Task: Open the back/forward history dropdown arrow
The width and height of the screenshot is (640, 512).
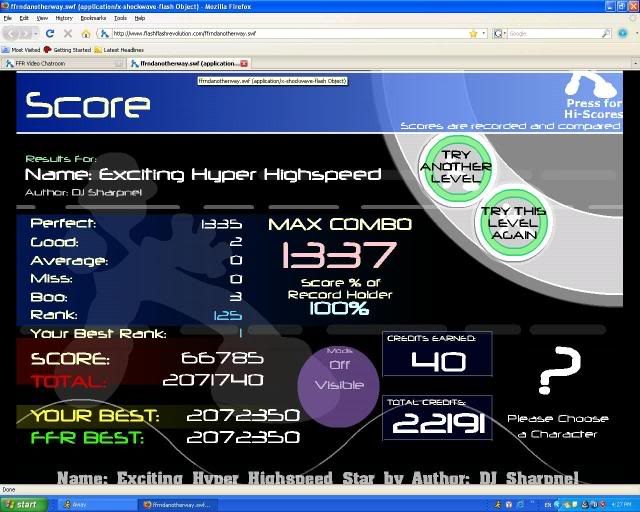Action: pyautogui.click(x=36, y=33)
